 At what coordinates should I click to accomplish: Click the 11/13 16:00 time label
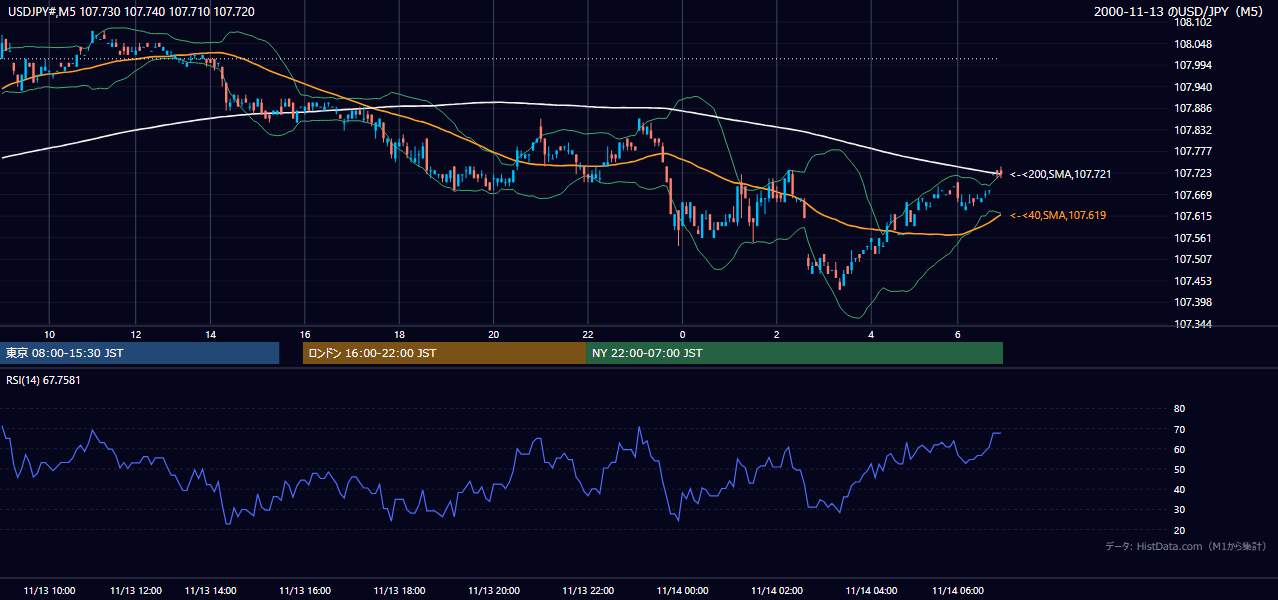coord(305,591)
